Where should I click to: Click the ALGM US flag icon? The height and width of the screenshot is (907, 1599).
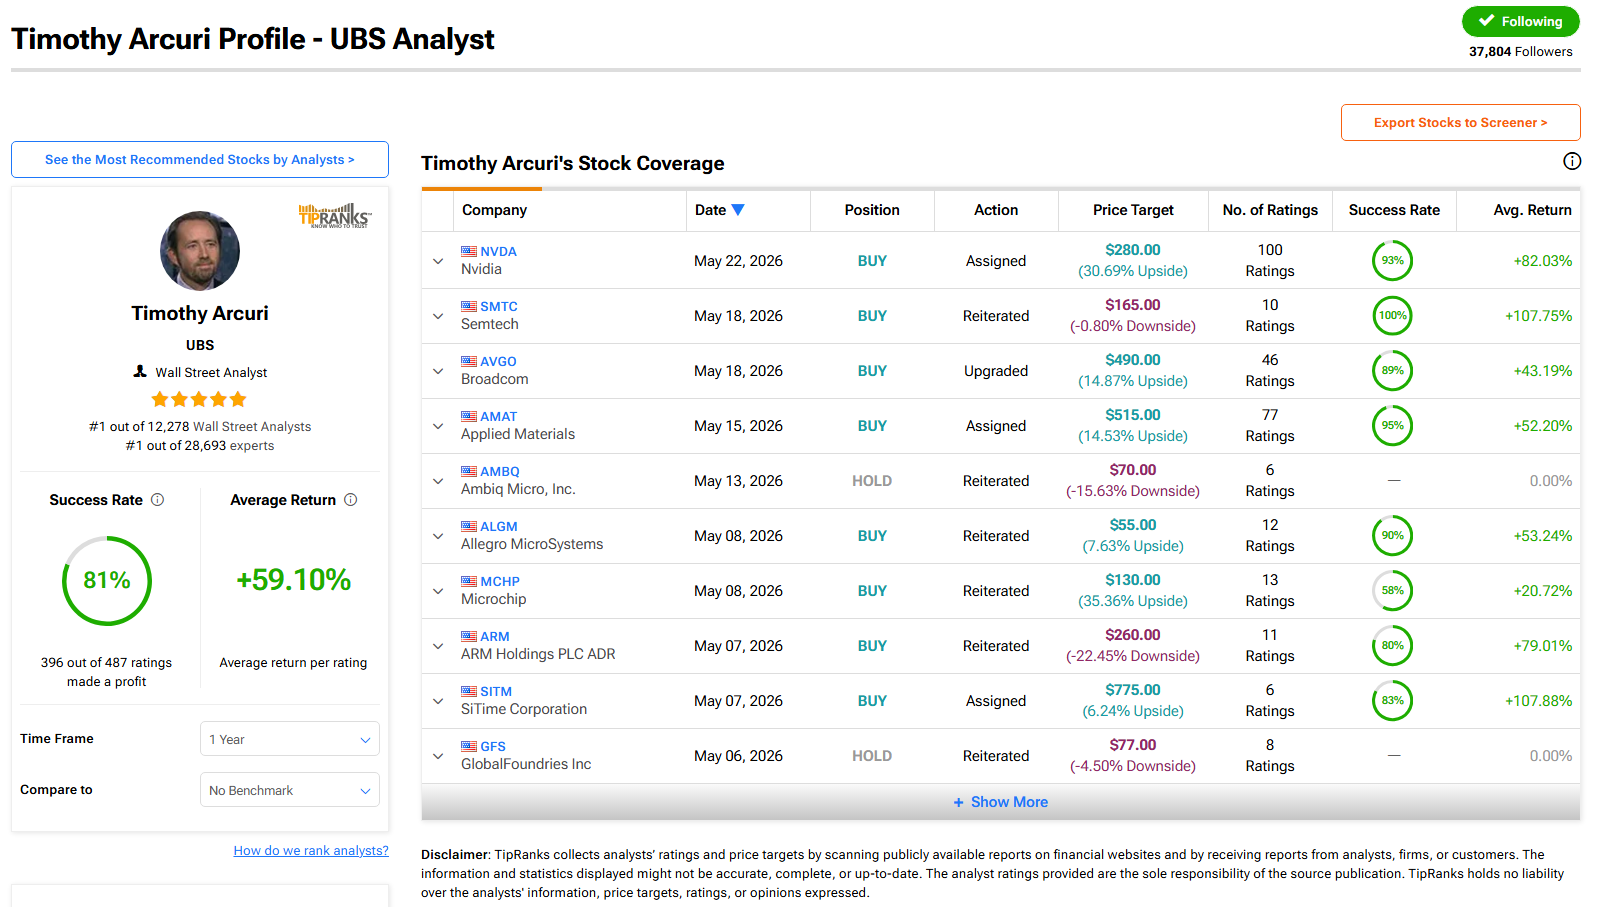[469, 526]
